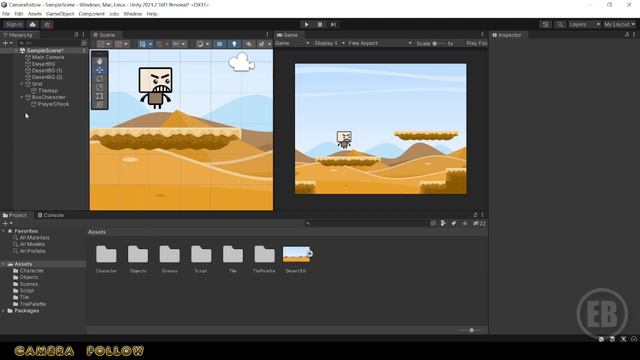
Task: Open Inspector panel kebab menu
Action: click(x=633, y=35)
